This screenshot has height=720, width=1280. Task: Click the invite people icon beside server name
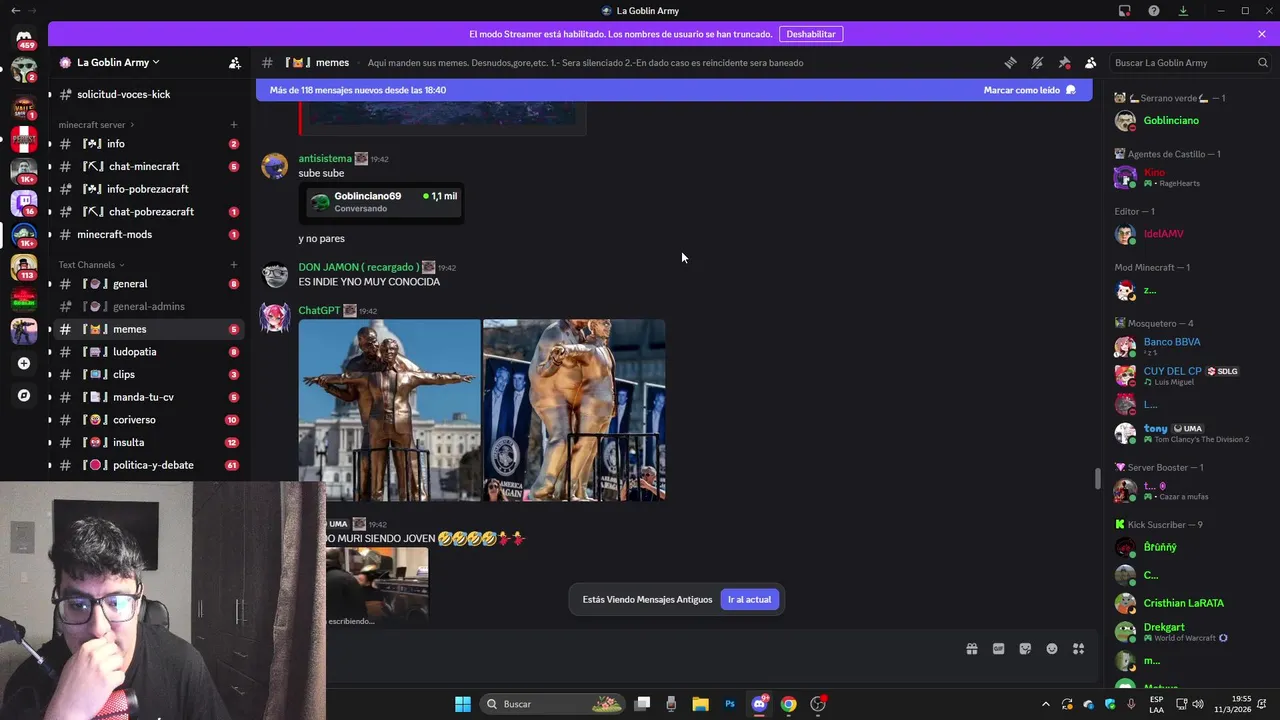pos(235,62)
